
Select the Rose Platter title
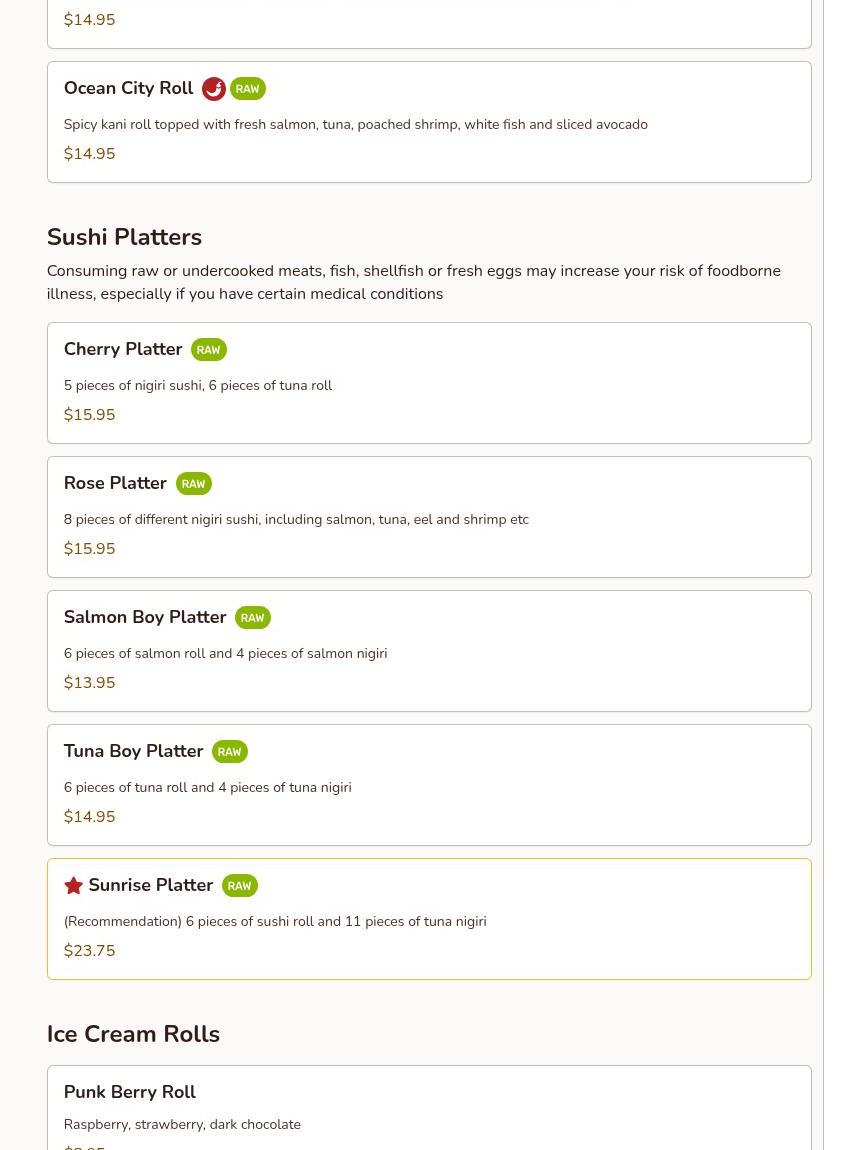pyautogui.click(x=115, y=483)
